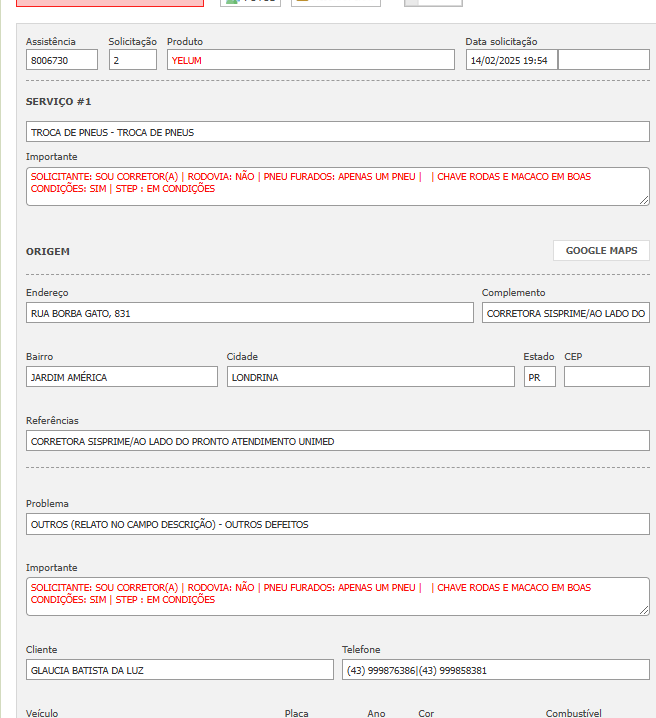Select the Problema field showing Outros
Viewport: 656px width, 718px height.
(x=337, y=524)
